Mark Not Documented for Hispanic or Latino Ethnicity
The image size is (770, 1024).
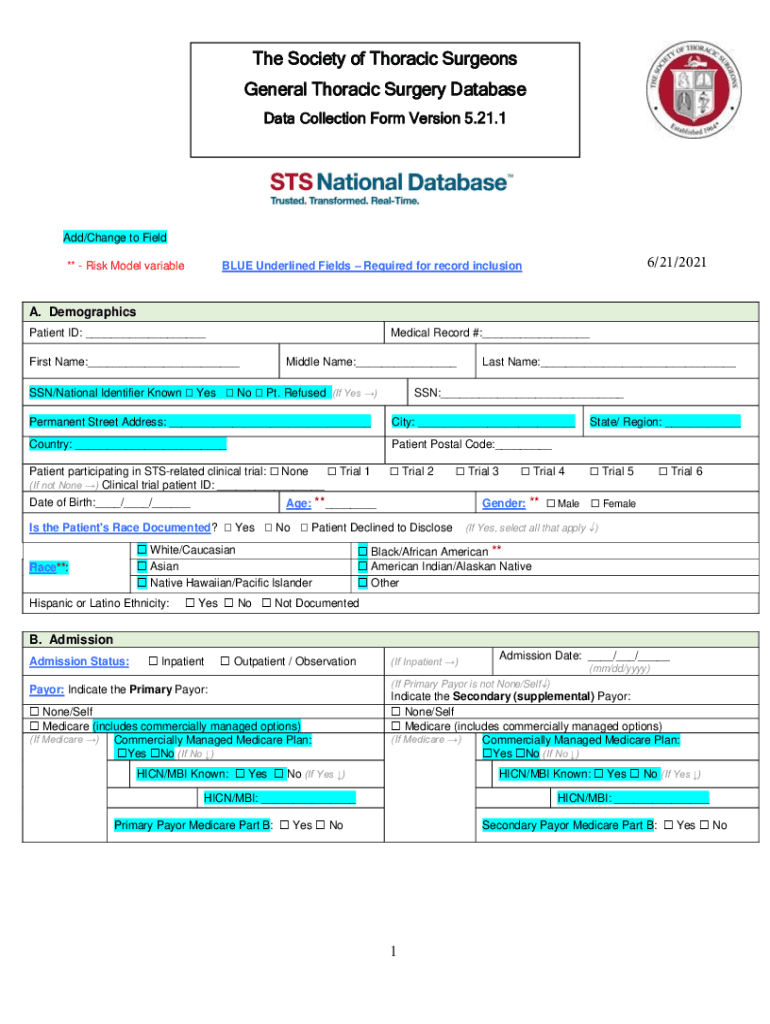[x=266, y=603]
